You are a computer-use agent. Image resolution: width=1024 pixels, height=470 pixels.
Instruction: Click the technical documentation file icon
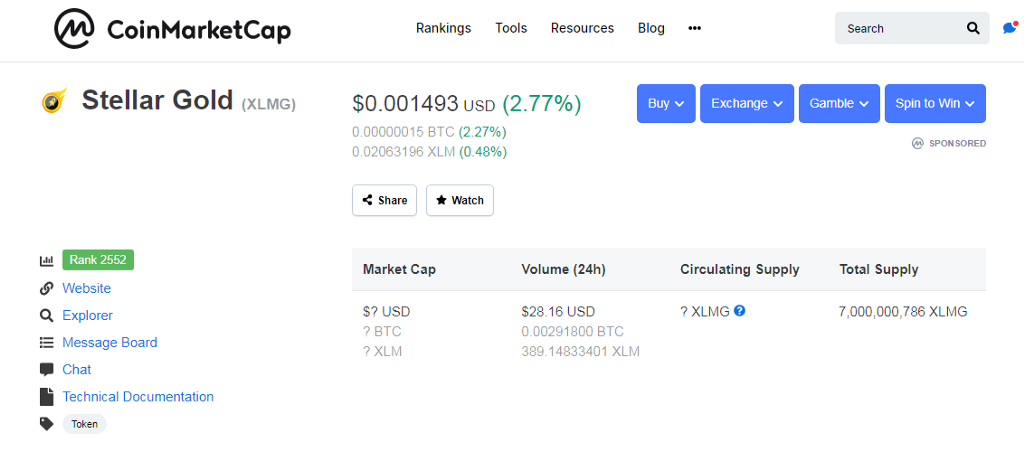coord(46,397)
